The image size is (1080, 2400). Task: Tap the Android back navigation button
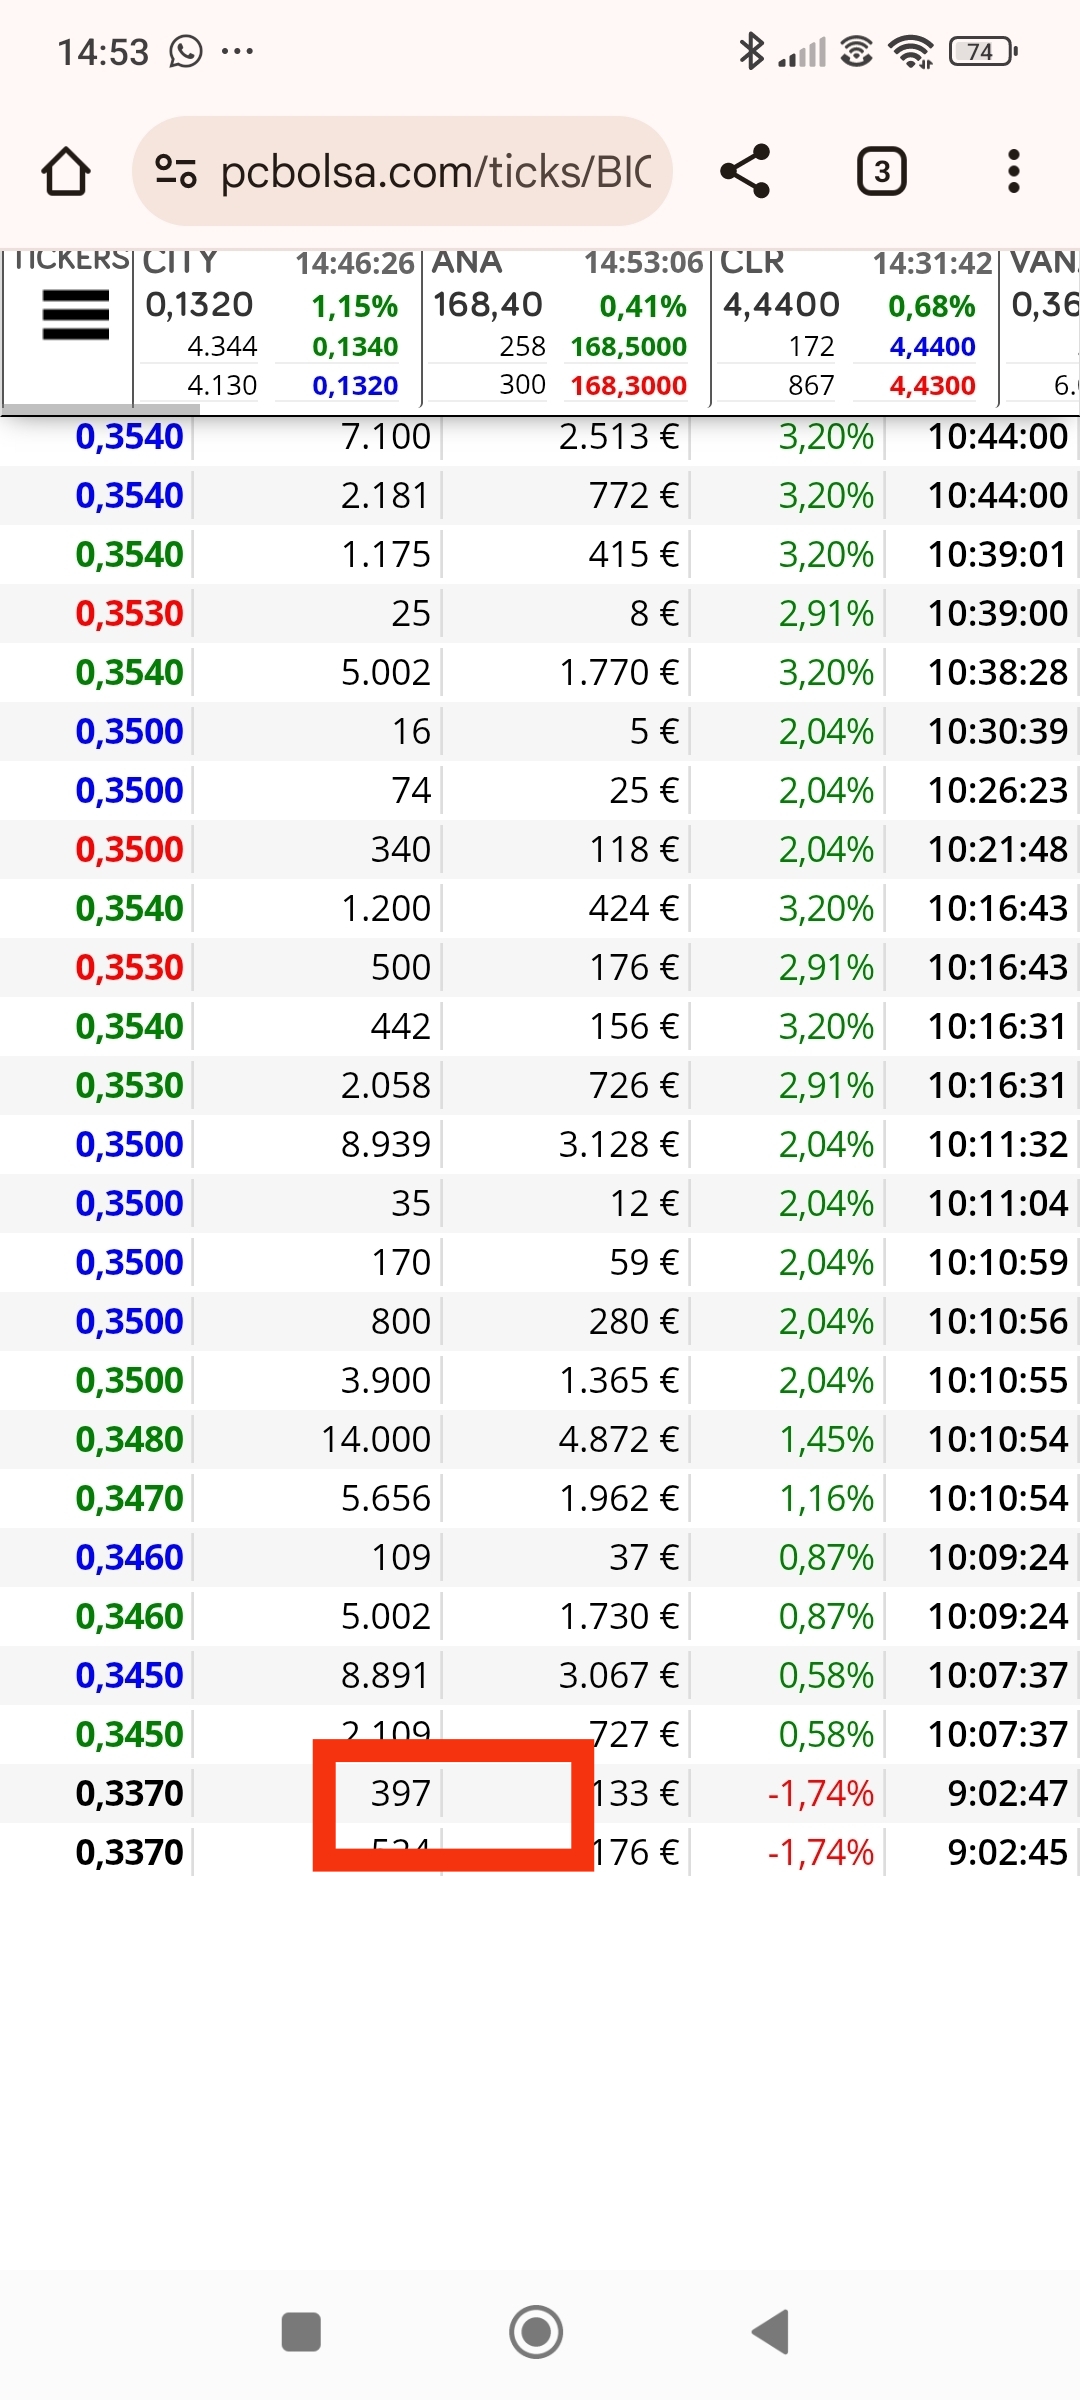(771, 2332)
